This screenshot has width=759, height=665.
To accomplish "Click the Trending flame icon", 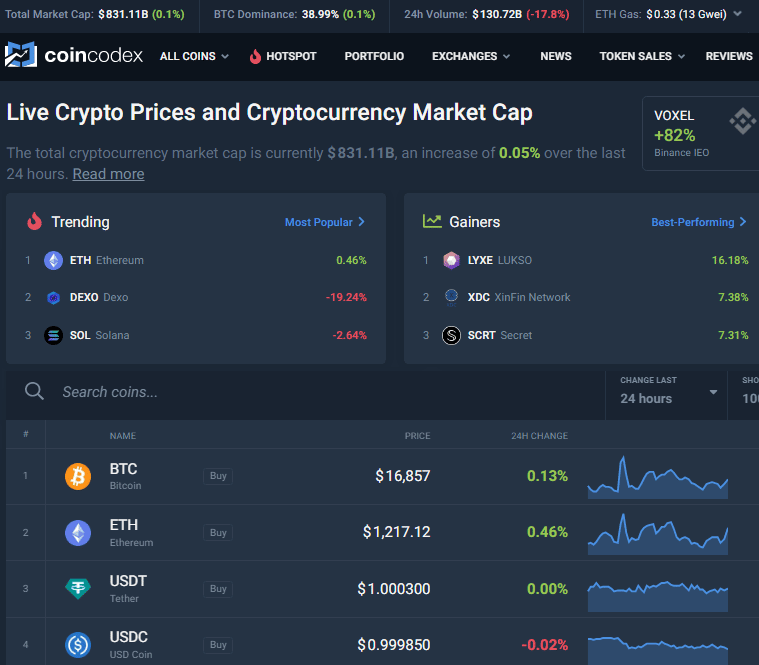I will [34, 221].
